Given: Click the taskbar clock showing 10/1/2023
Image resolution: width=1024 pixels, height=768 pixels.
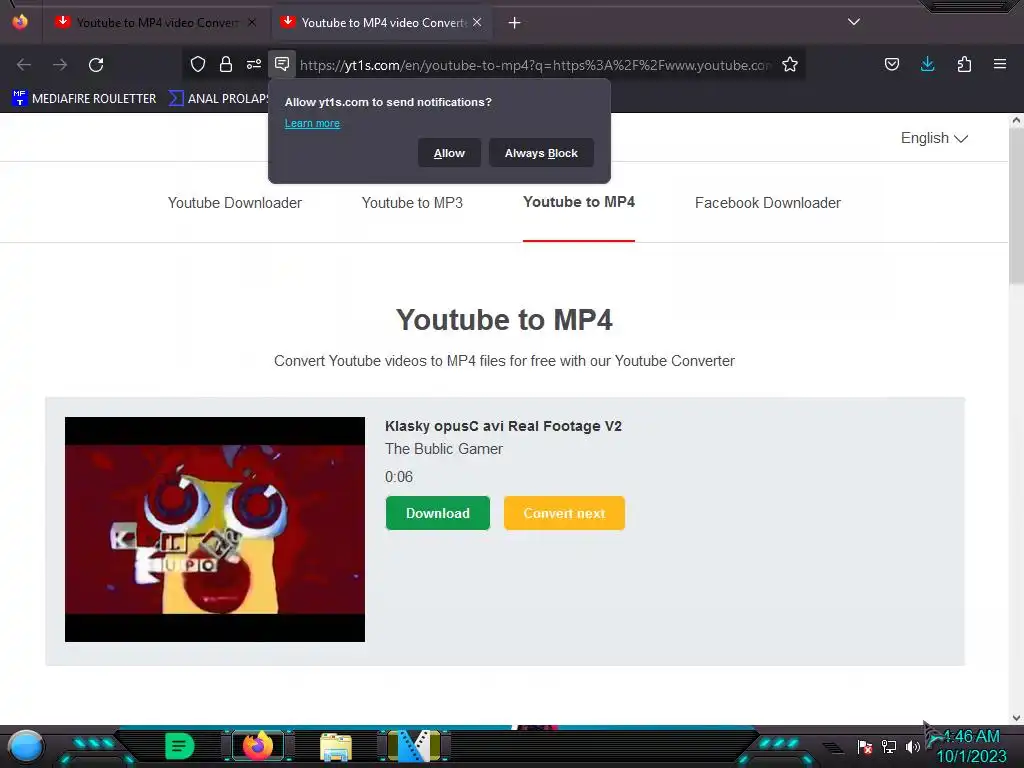Looking at the screenshot, I should point(972,746).
